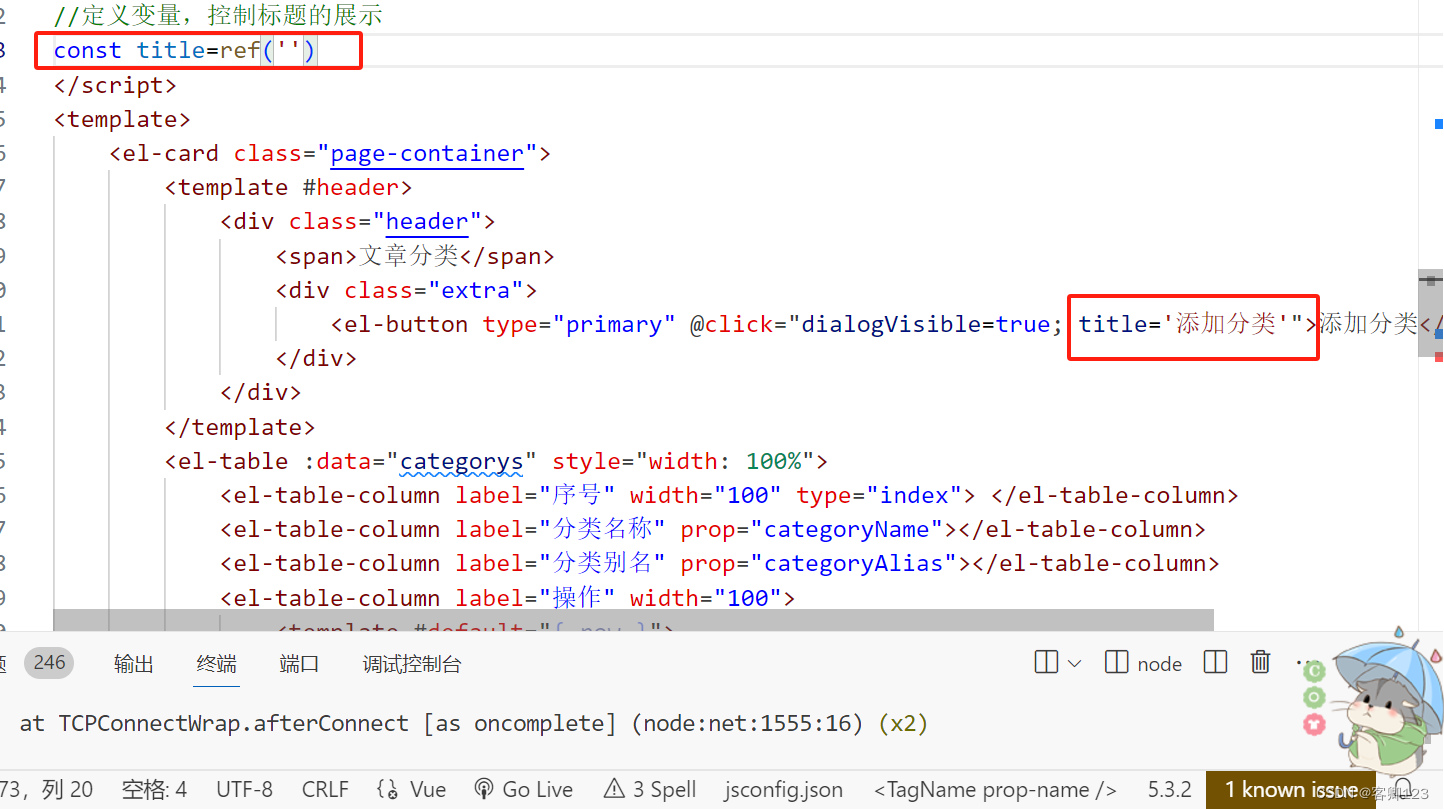Click the underlined header class name
Screen dimensions: 1444x810
coord(427,221)
